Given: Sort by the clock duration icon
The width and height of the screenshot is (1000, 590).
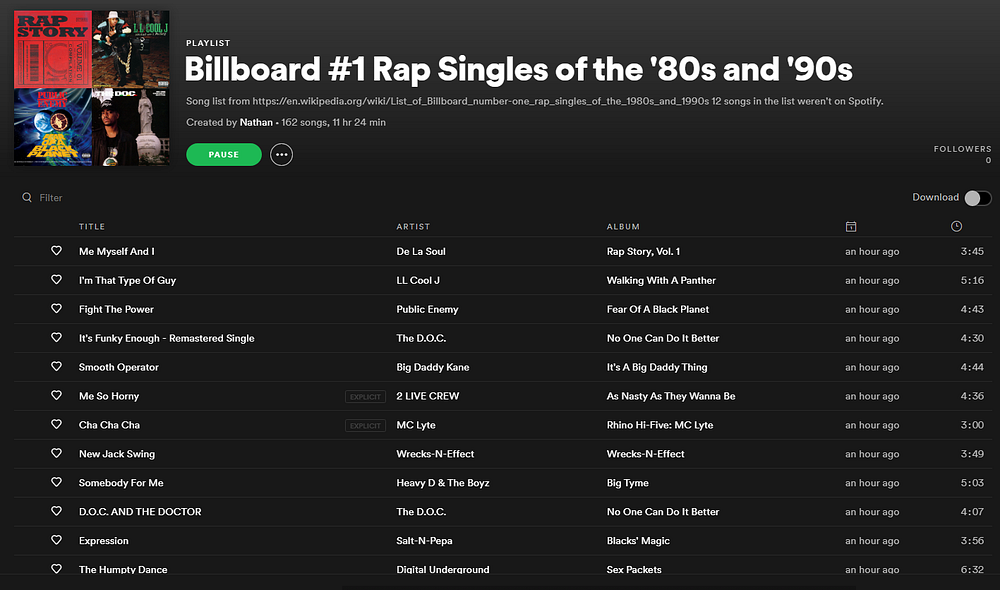Looking at the screenshot, I should click(957, 227).
